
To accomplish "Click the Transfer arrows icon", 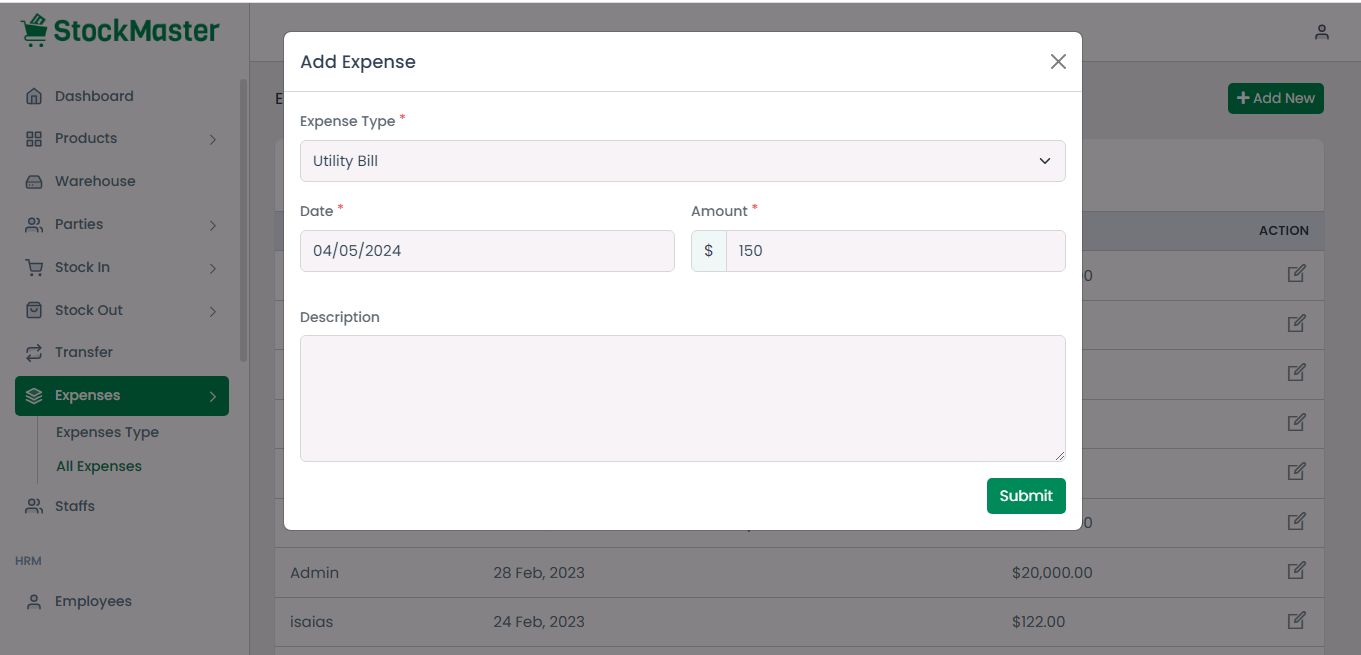I will click(x=34, y=353).
